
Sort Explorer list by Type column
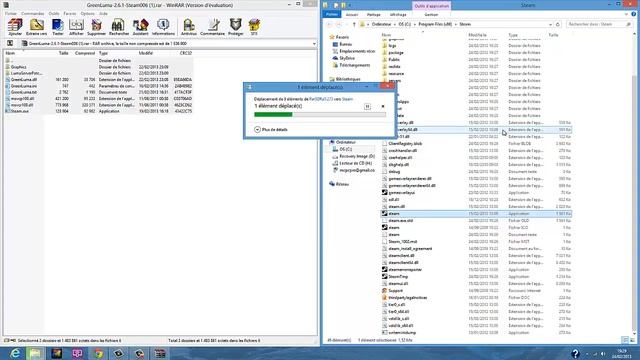tap(513, 35)
